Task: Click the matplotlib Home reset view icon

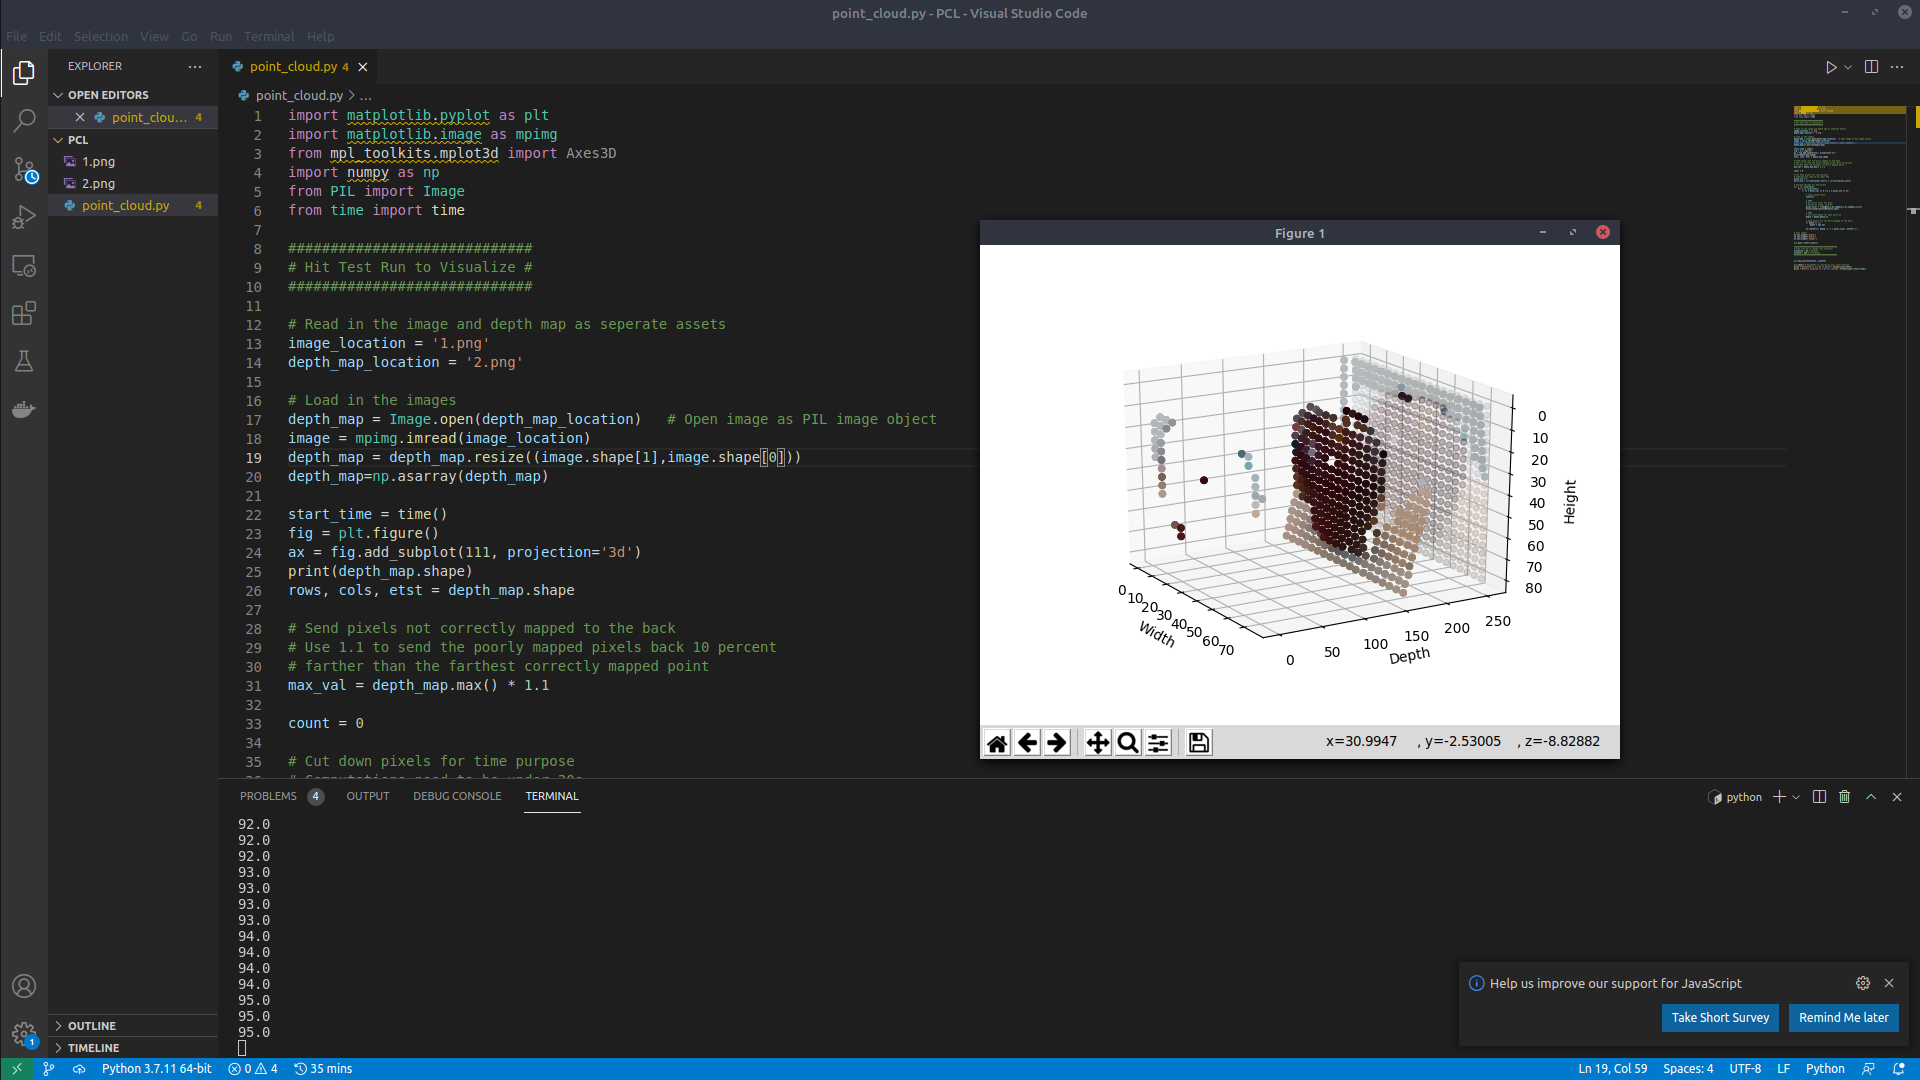Action: pos(997,743)
